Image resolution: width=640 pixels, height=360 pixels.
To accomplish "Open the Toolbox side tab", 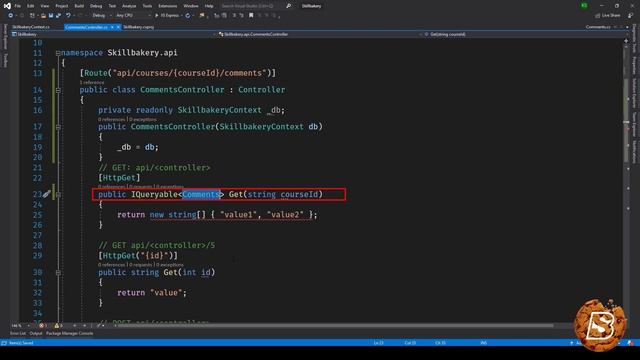I will (x=5, y=60).
